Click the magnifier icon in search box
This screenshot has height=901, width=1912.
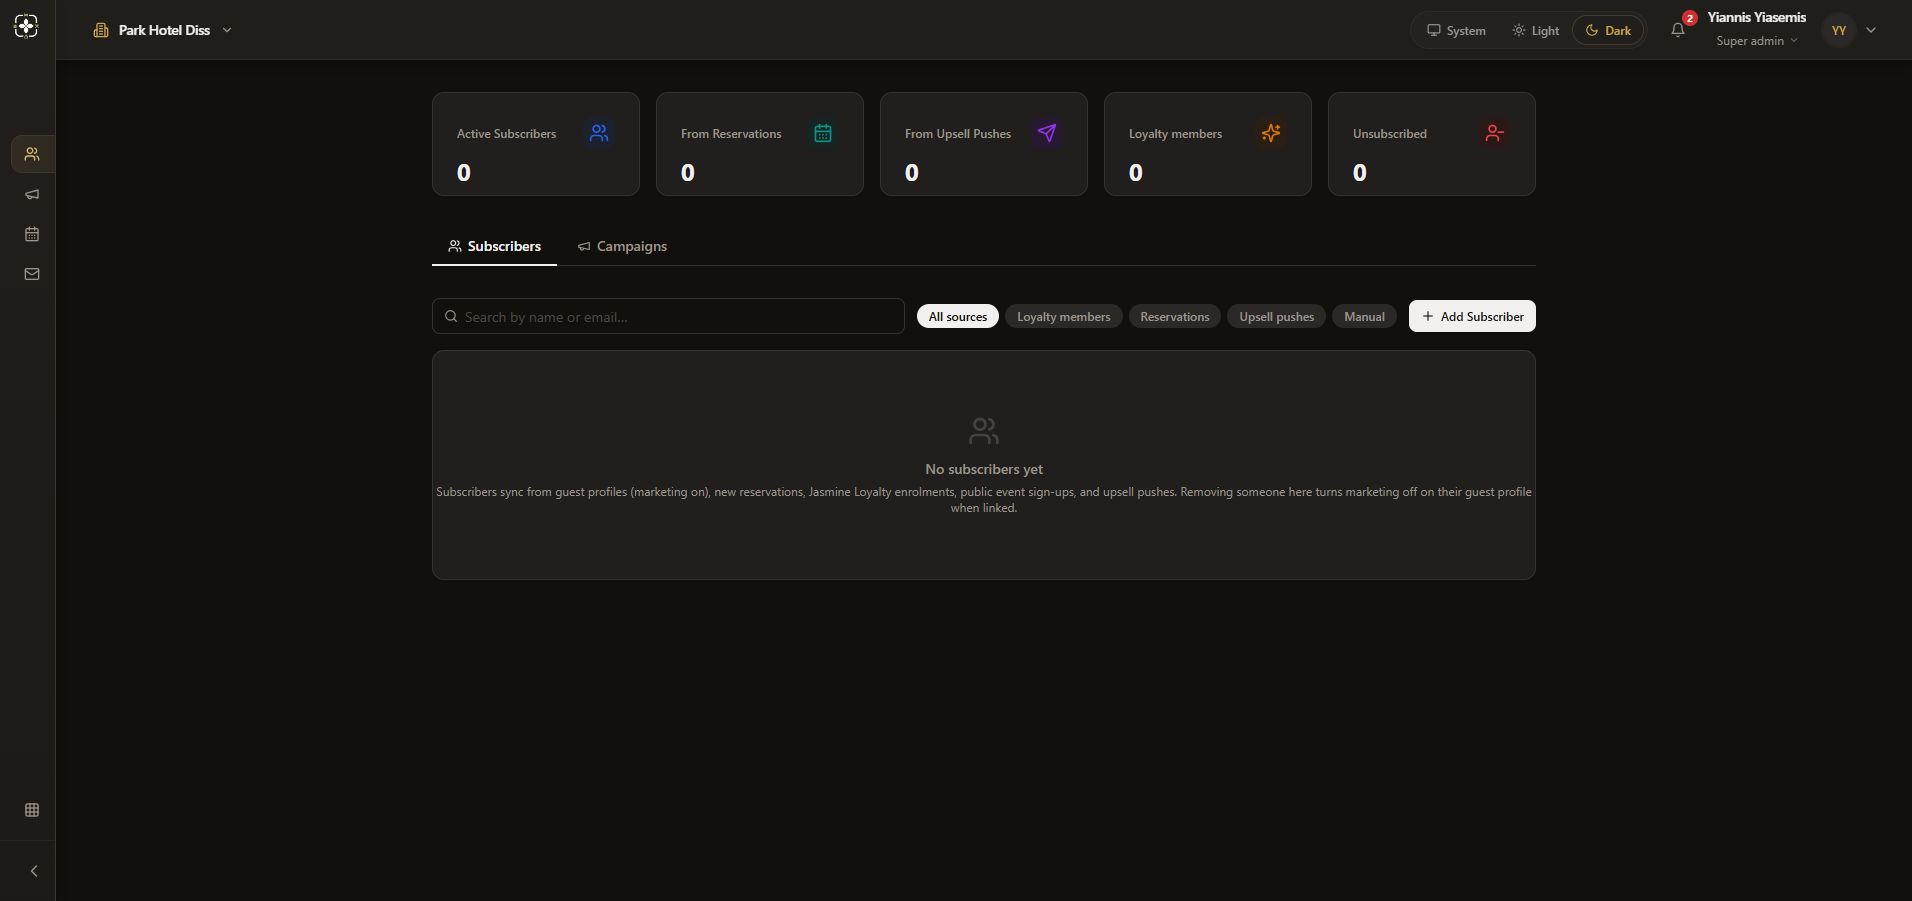[451, 316]
